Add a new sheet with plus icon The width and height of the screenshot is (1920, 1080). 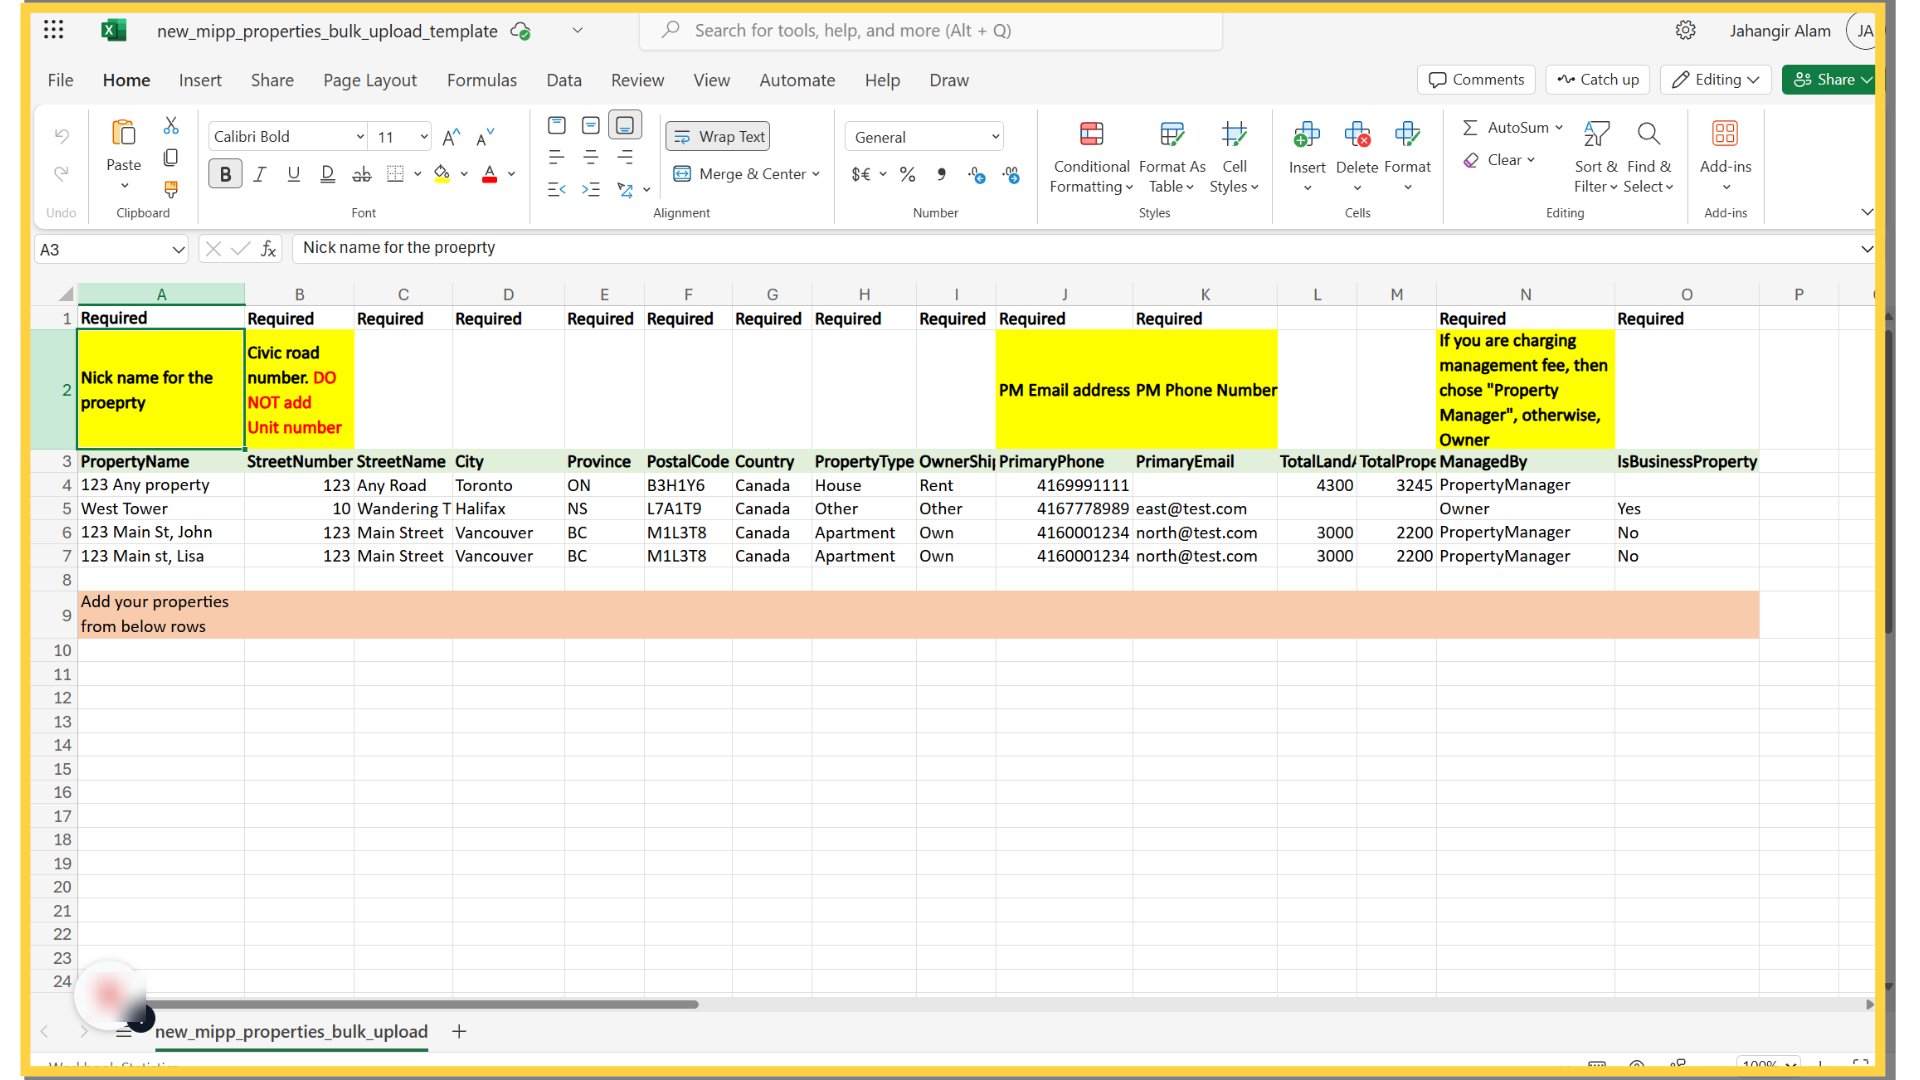pyautogui.click(x=459, y=1032)
